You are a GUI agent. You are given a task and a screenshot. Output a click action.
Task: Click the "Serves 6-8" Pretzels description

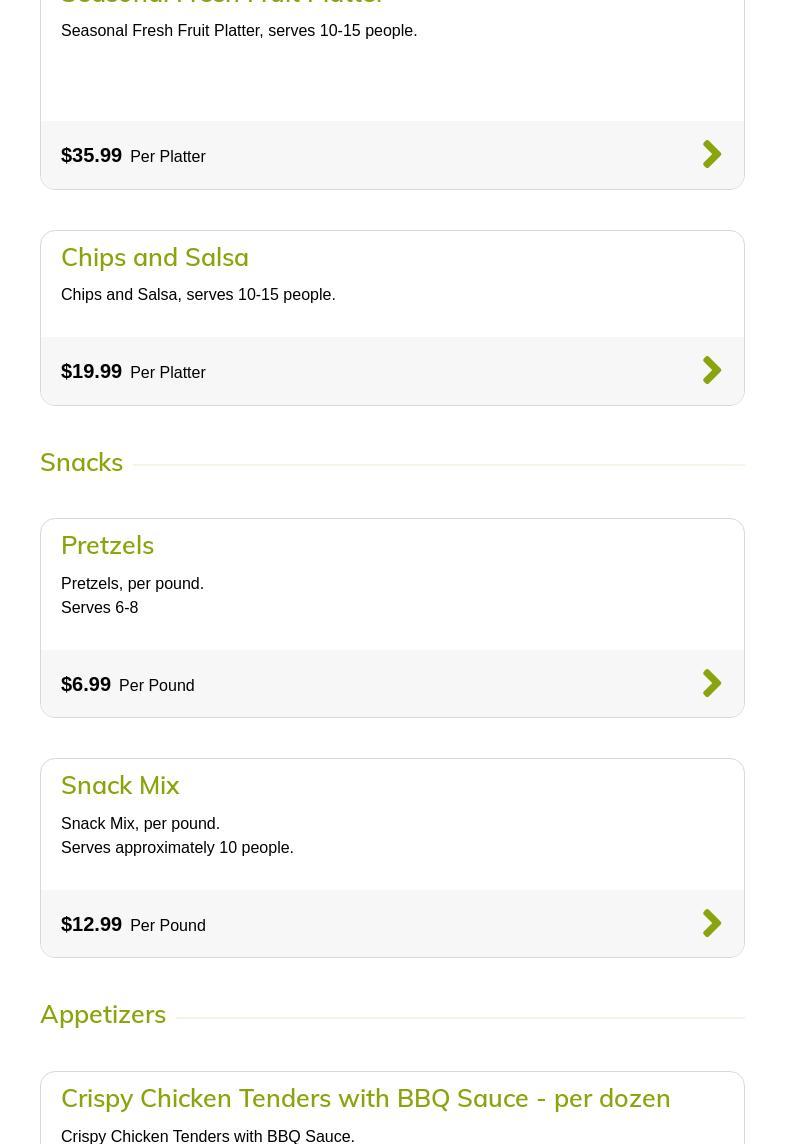click(x=100, y=607)
